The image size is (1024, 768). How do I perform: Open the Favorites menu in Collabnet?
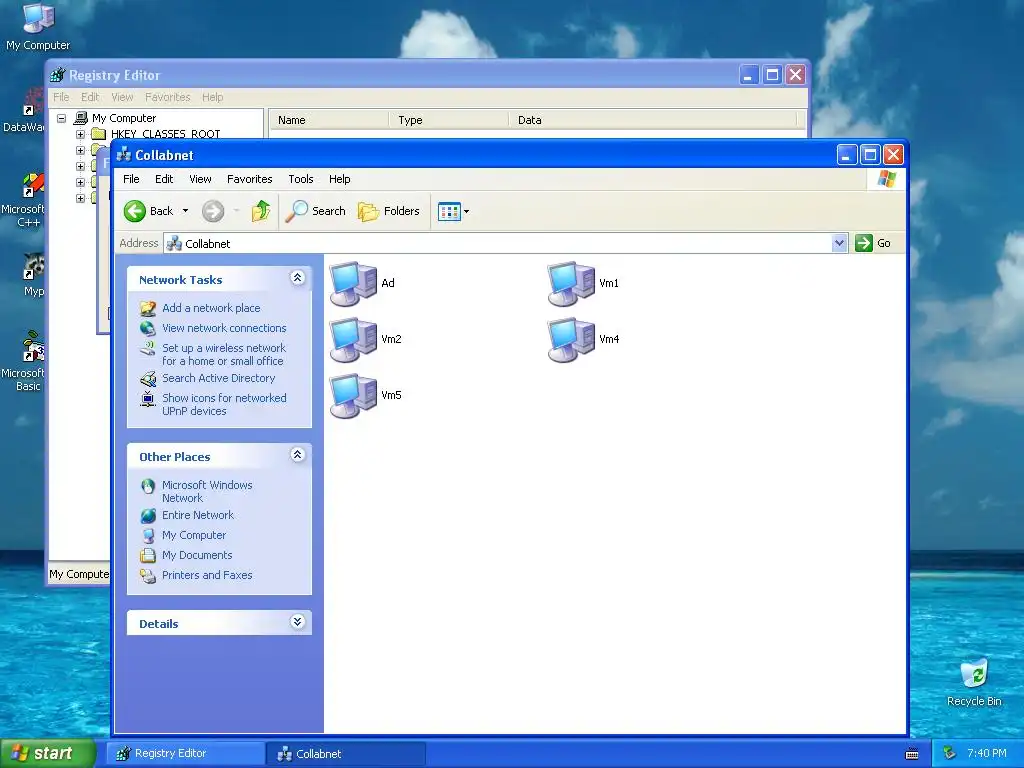pos(249,179)
